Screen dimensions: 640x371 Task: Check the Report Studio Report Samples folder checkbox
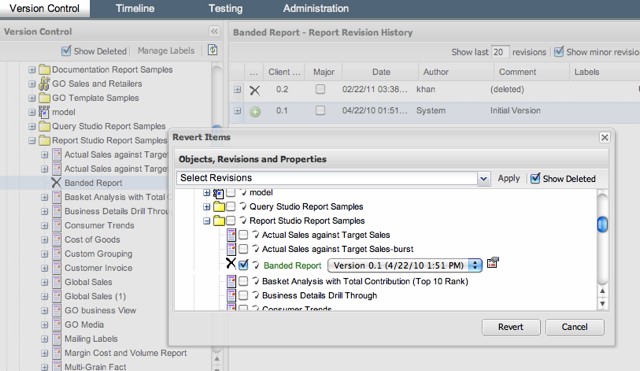pos(231,220)
